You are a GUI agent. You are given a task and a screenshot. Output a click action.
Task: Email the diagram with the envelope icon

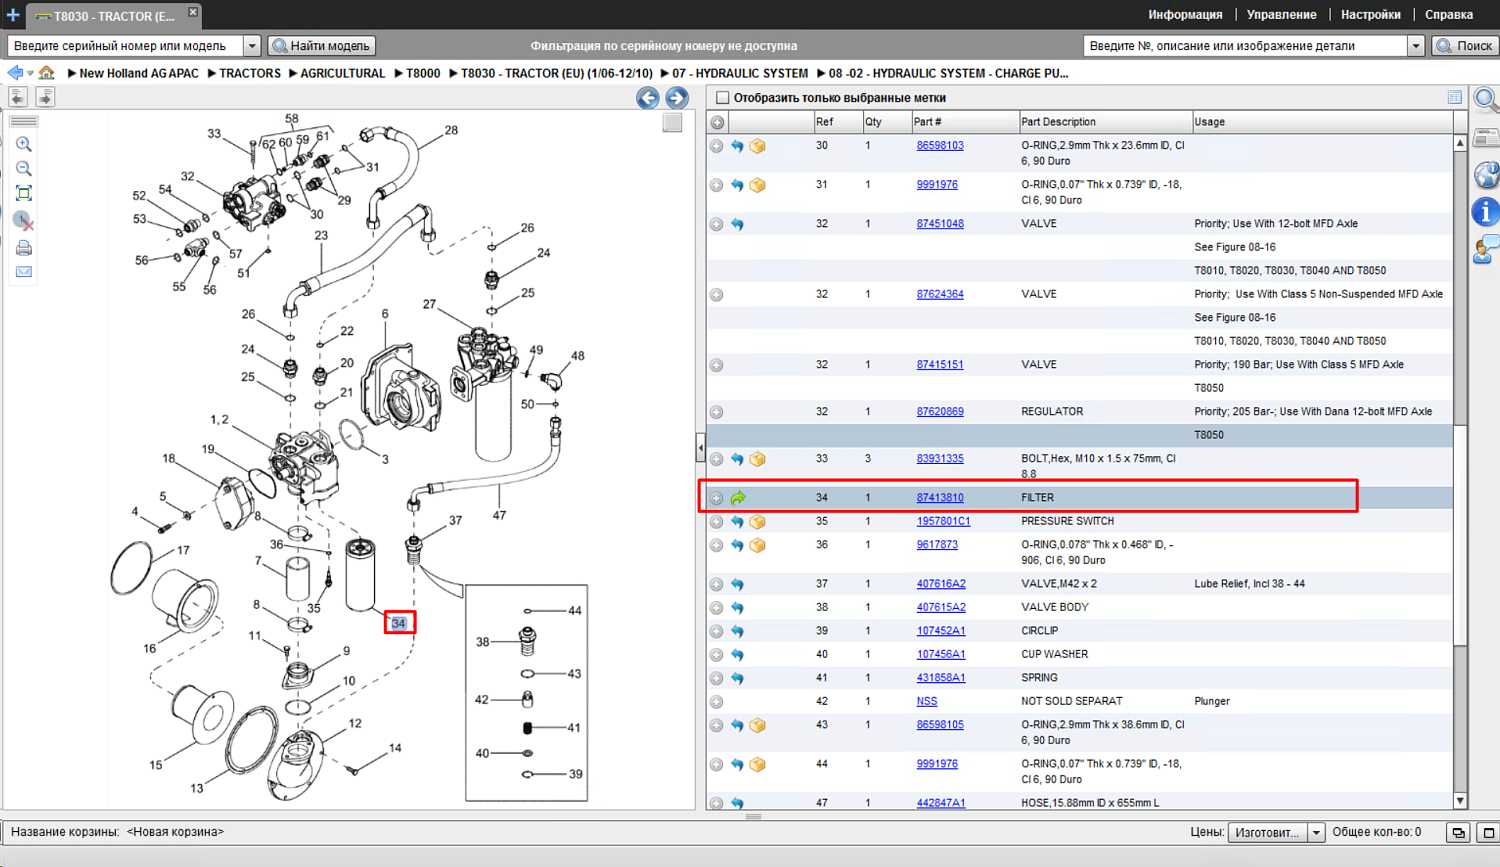coord(24,272)
